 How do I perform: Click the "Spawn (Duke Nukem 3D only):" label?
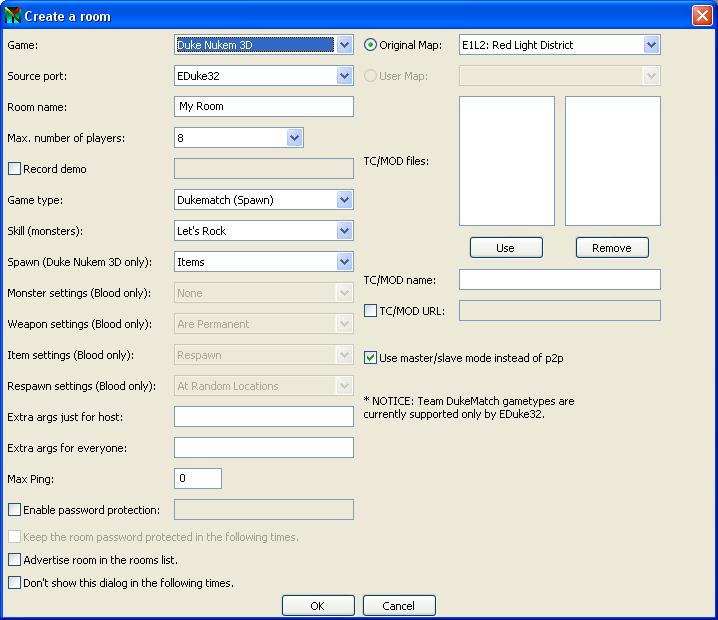point(80,262)
